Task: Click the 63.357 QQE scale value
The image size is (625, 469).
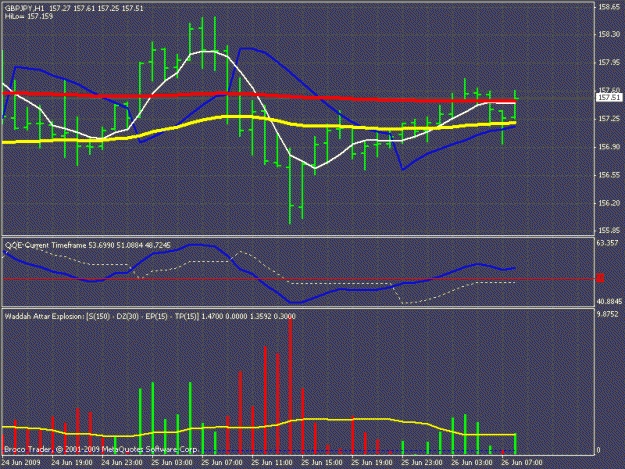Action: tap(609, 243)
